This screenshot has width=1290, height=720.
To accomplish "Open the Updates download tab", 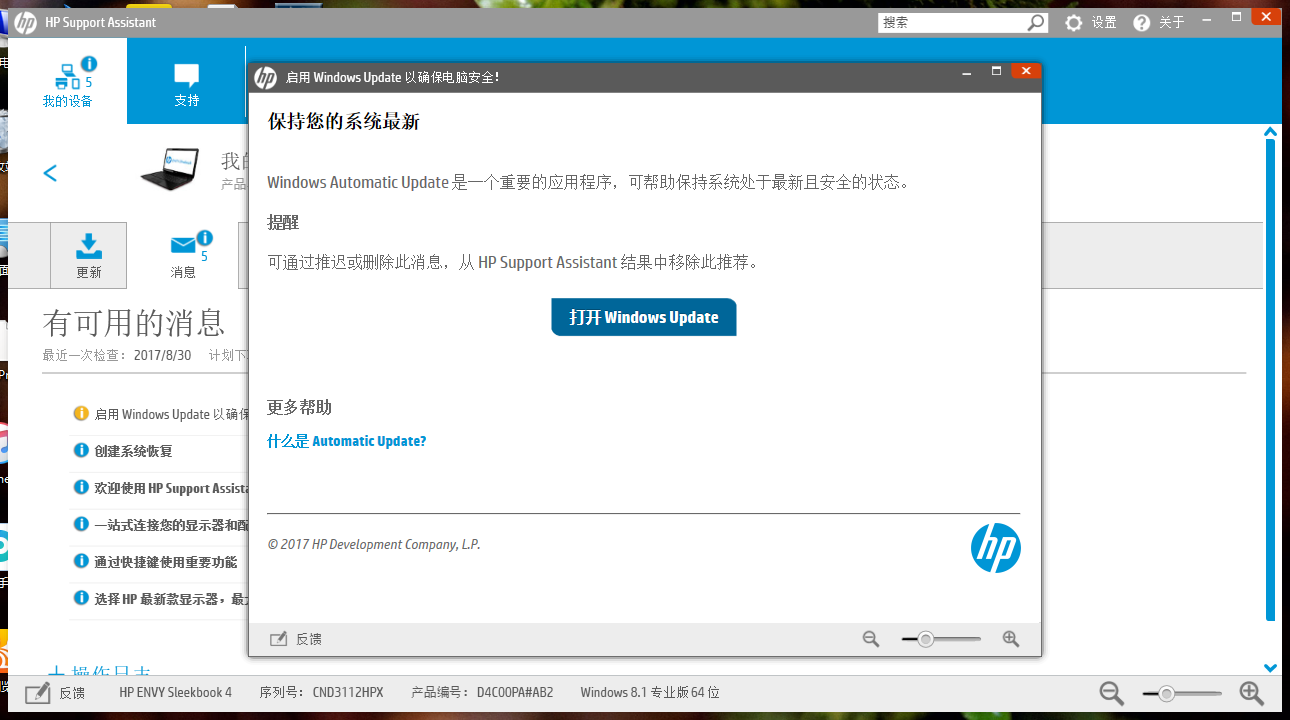I will pos(89,255).
